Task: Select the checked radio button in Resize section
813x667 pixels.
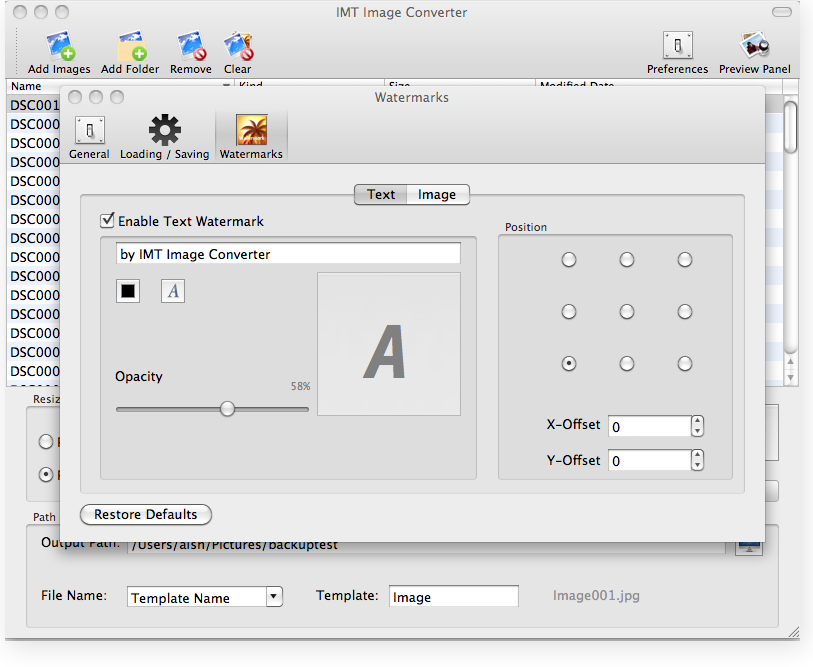Action: (46, 474)
